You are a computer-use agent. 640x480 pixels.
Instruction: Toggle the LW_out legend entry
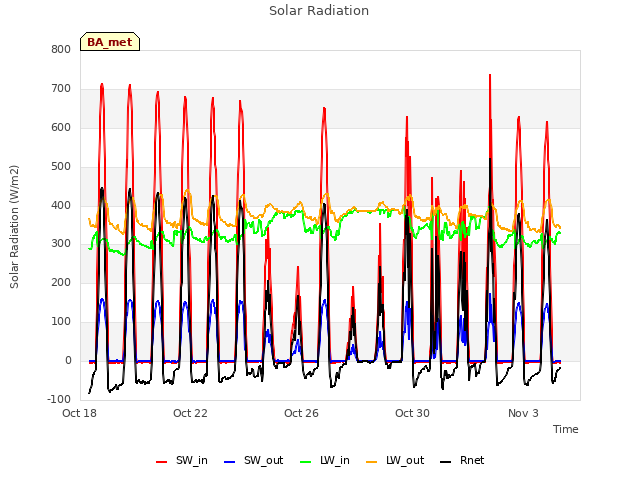coord(395,460)
